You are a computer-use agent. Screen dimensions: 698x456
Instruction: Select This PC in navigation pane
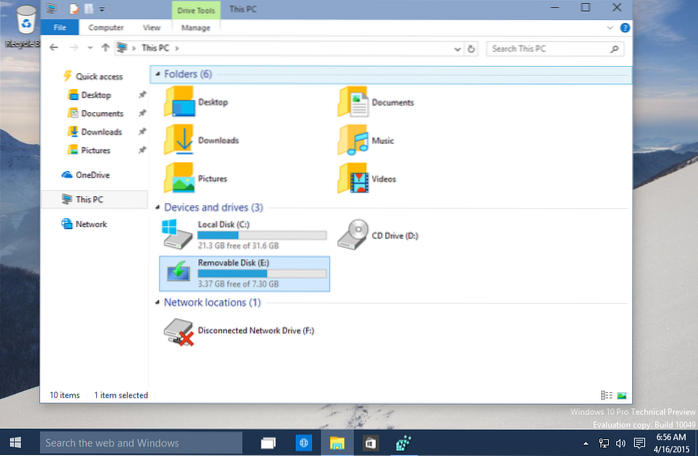click(x=94, y=199)
